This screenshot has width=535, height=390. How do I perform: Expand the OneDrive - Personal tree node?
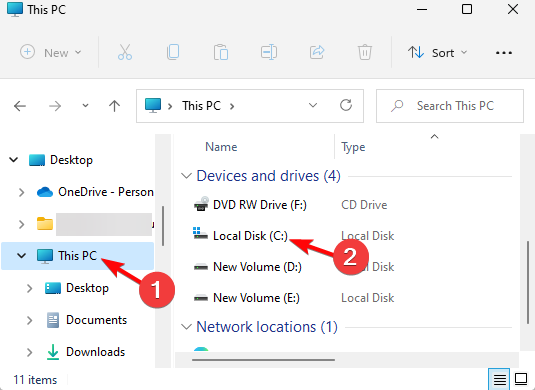pos(21,192)
